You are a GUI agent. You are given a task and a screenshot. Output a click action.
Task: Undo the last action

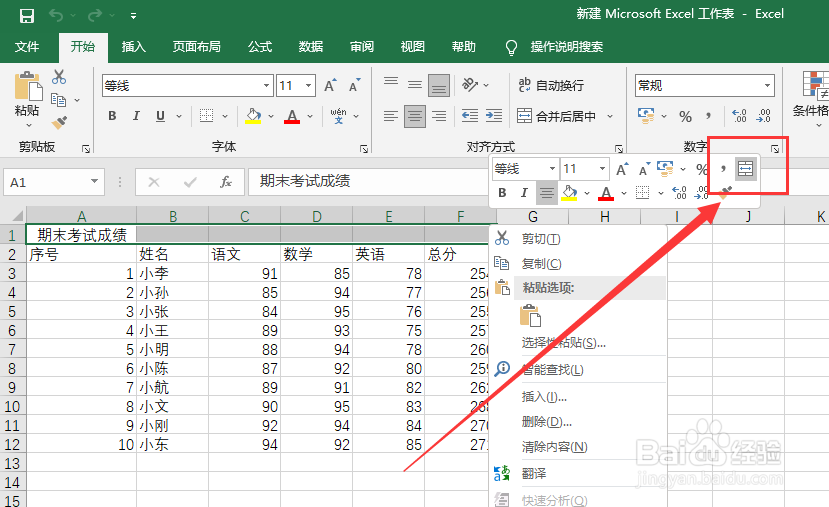coord(56,16)
